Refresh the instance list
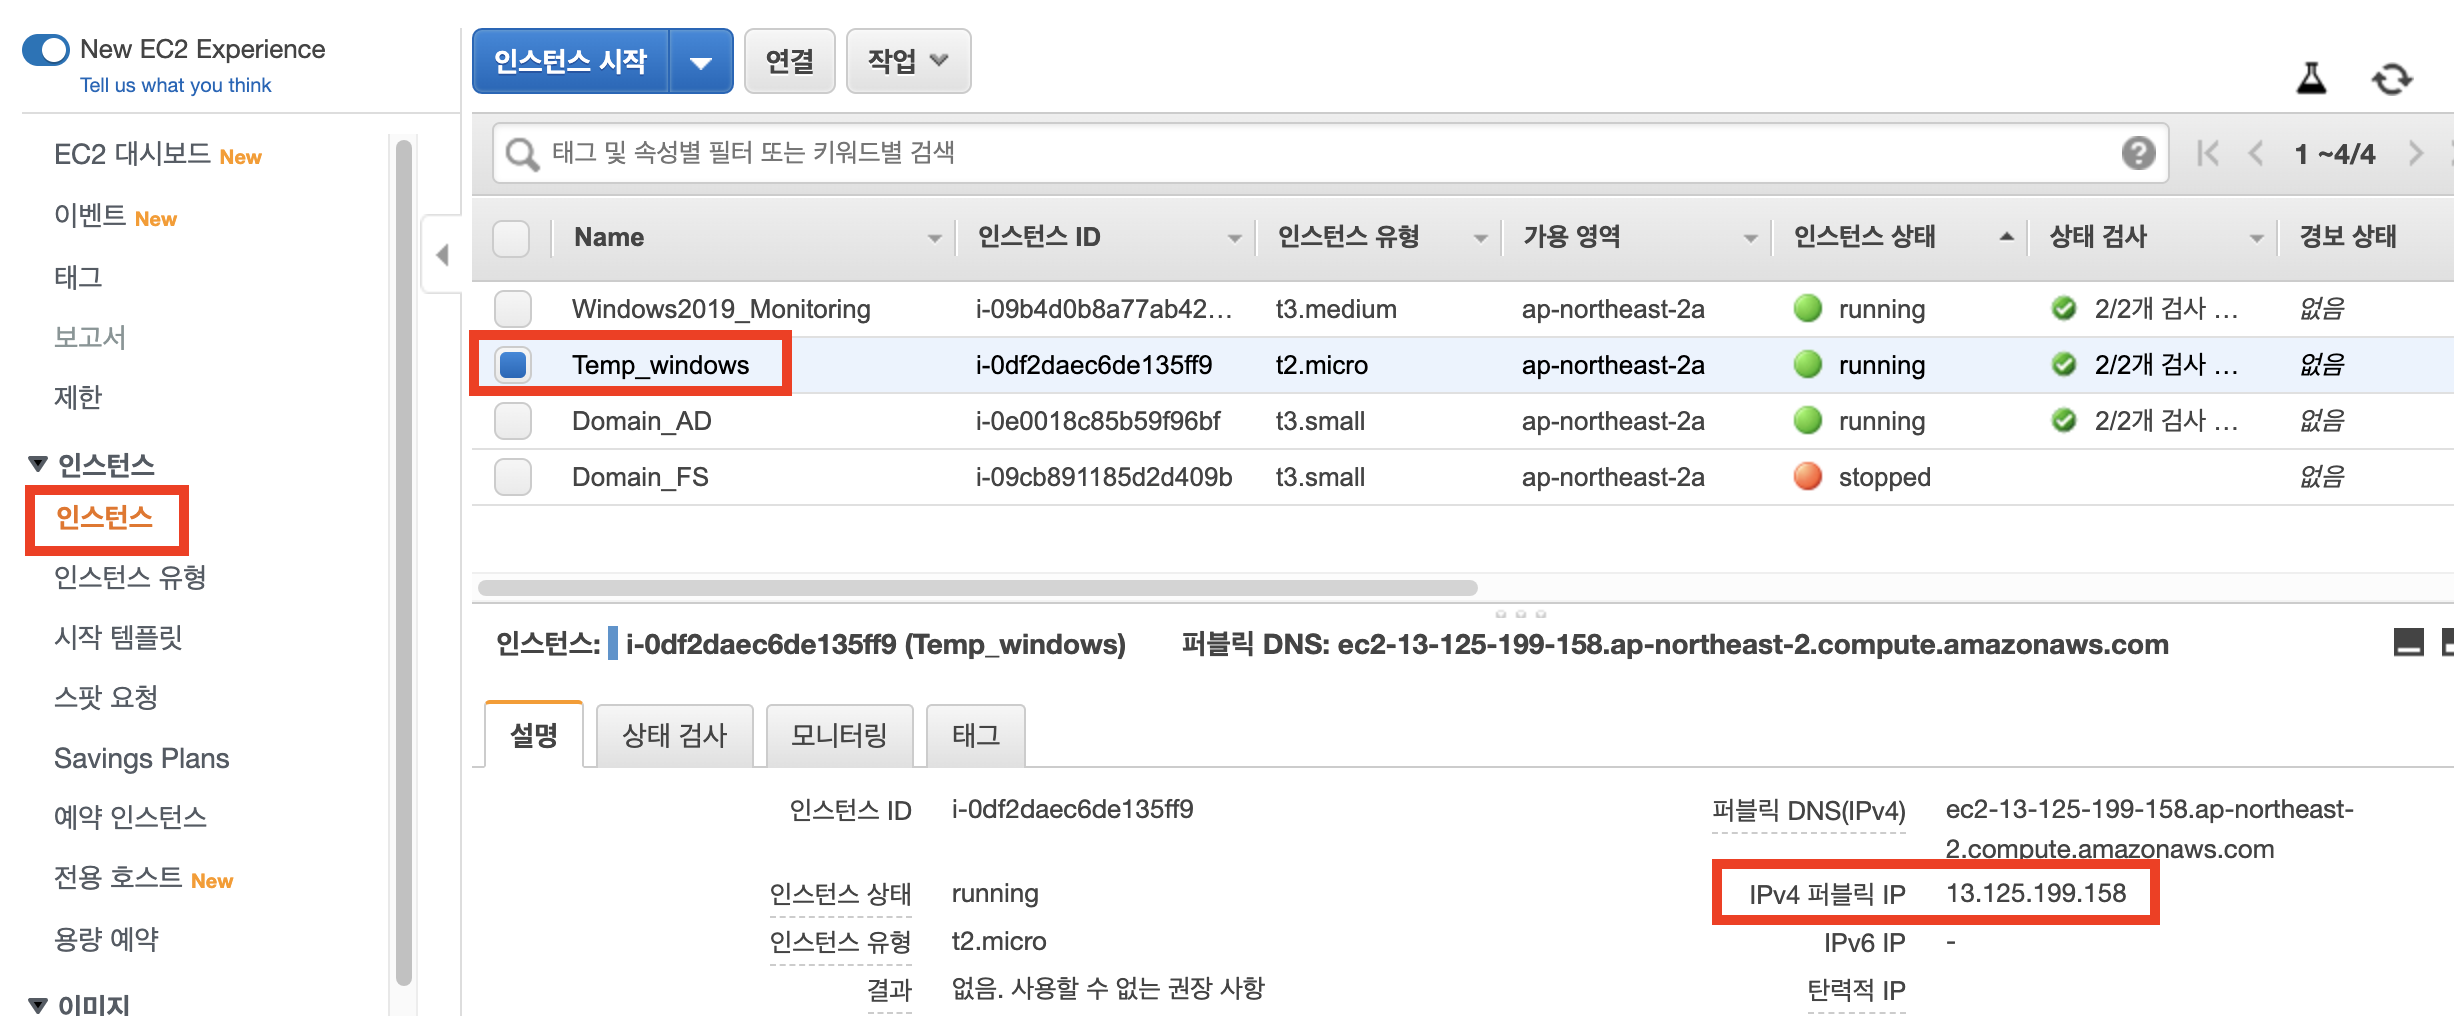The width and height of the screenshot is (2454, 1016). pyautogui.click(x=2392, y=78)
